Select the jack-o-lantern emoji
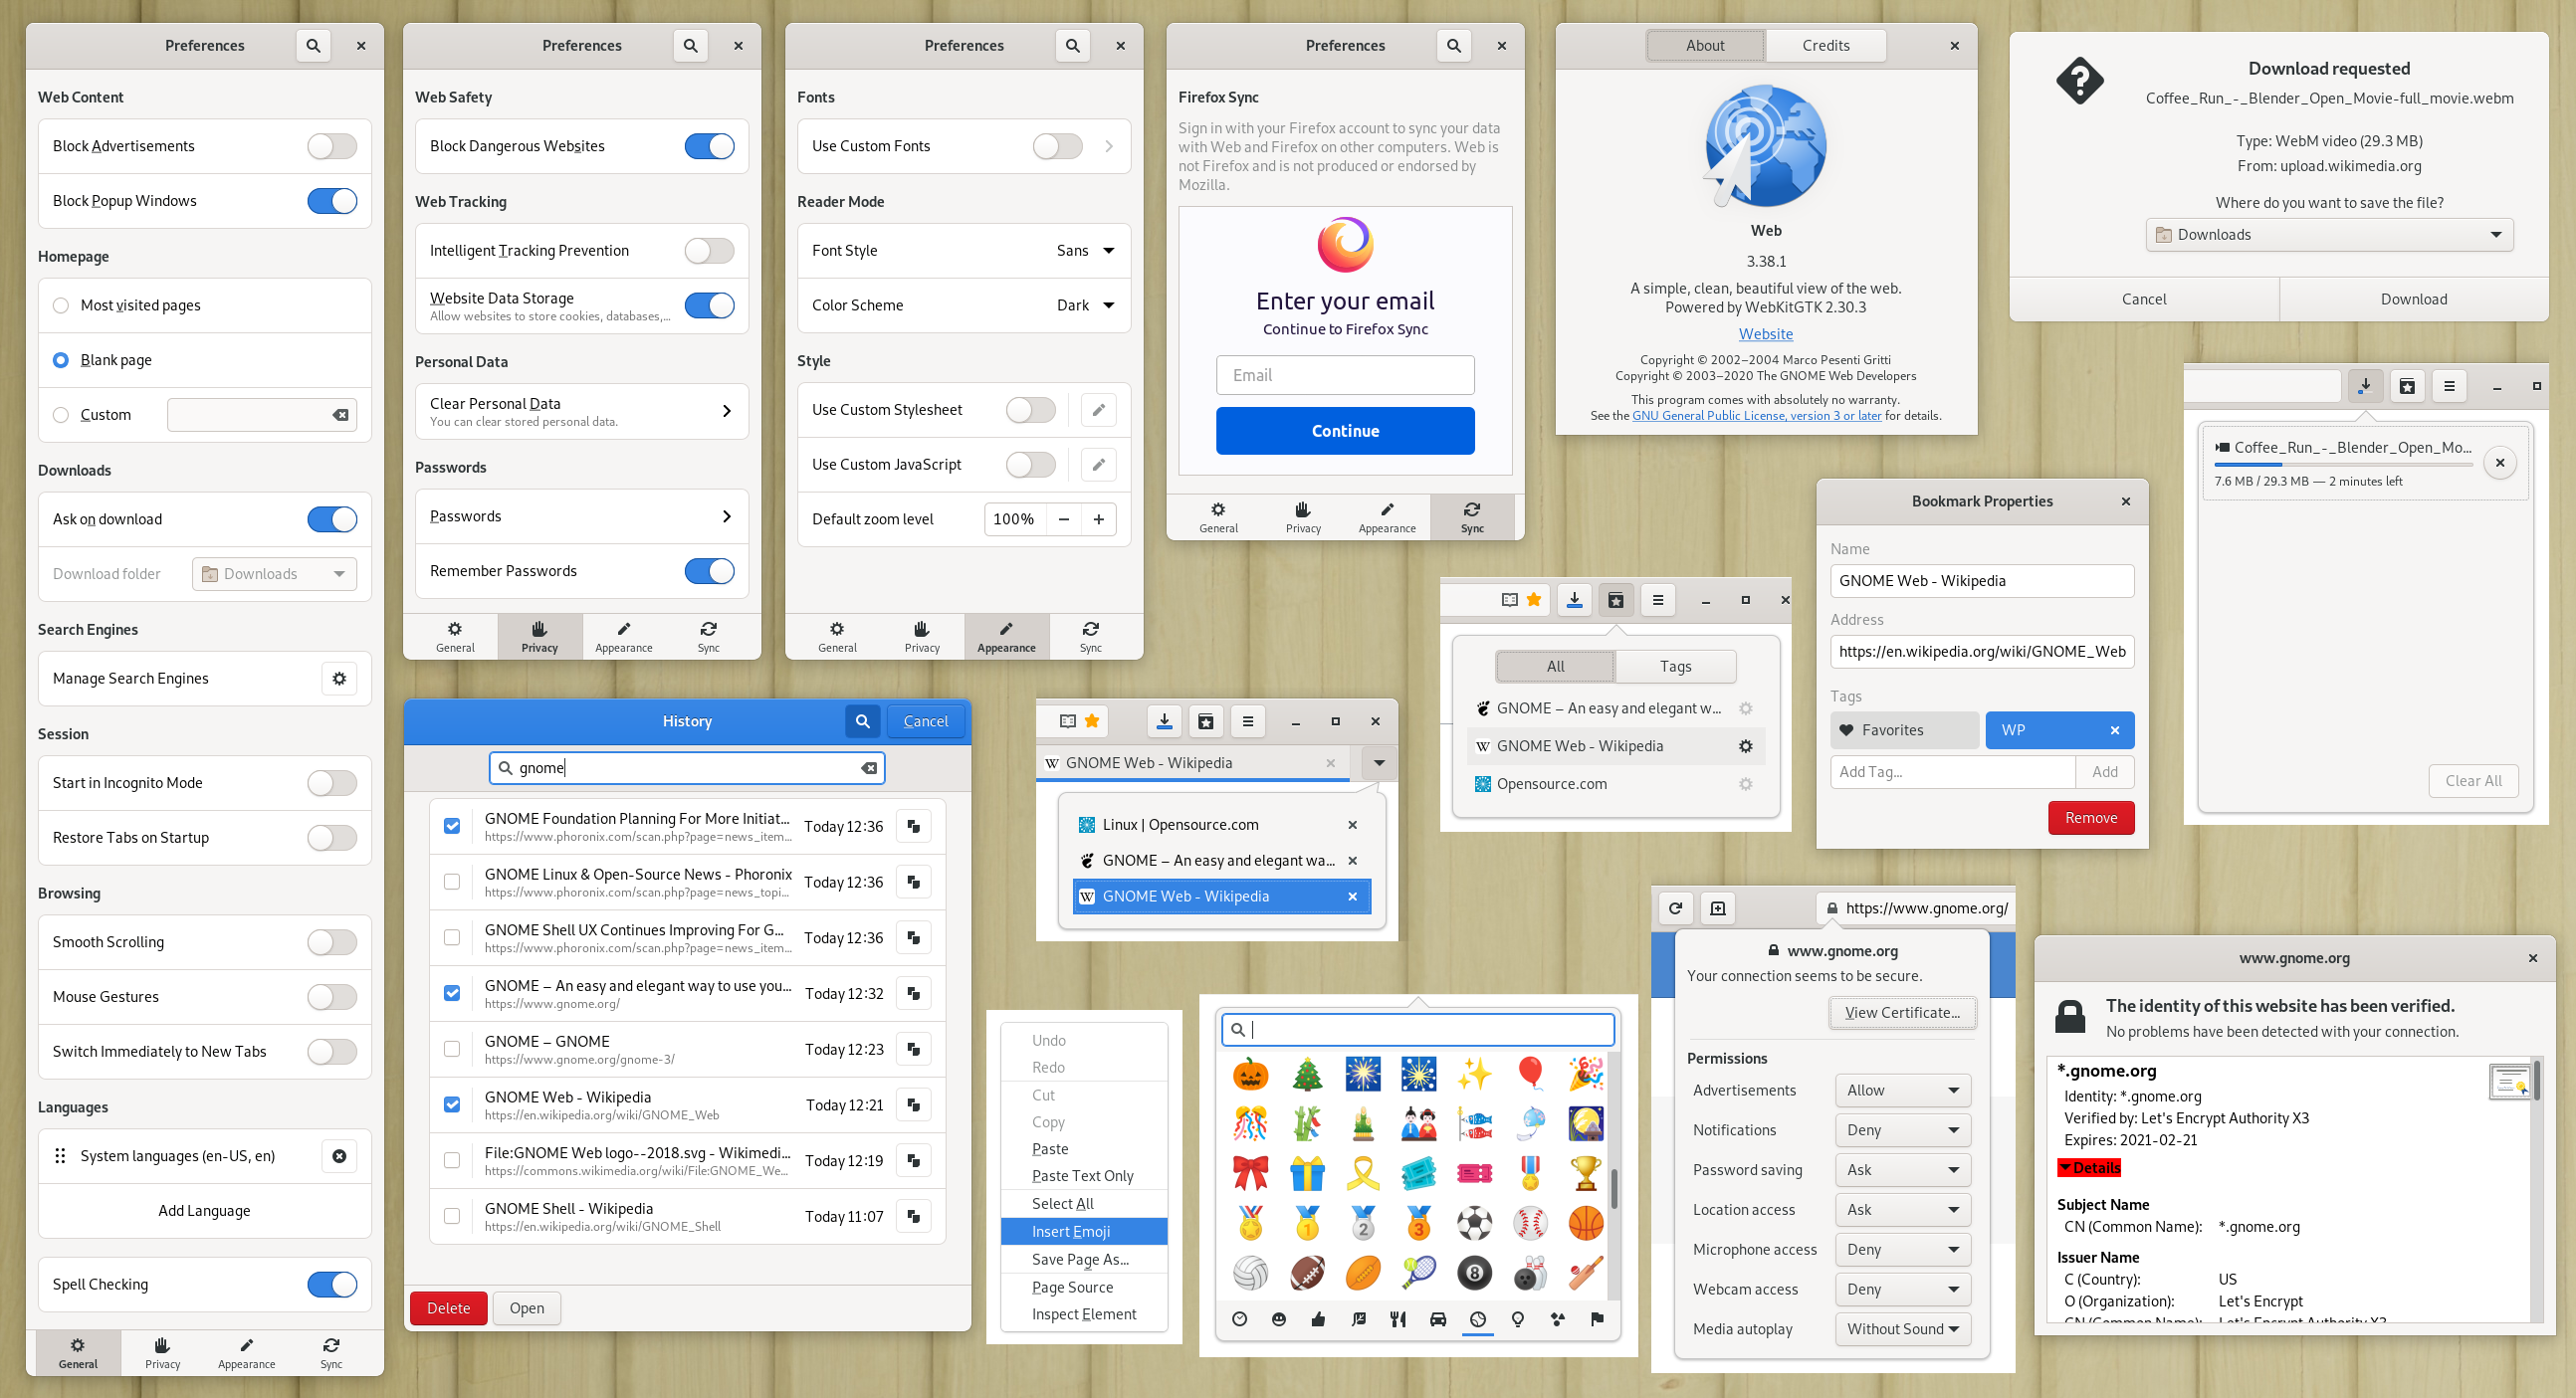Screen dimensions: 2576x1398 [1250, 1074]
